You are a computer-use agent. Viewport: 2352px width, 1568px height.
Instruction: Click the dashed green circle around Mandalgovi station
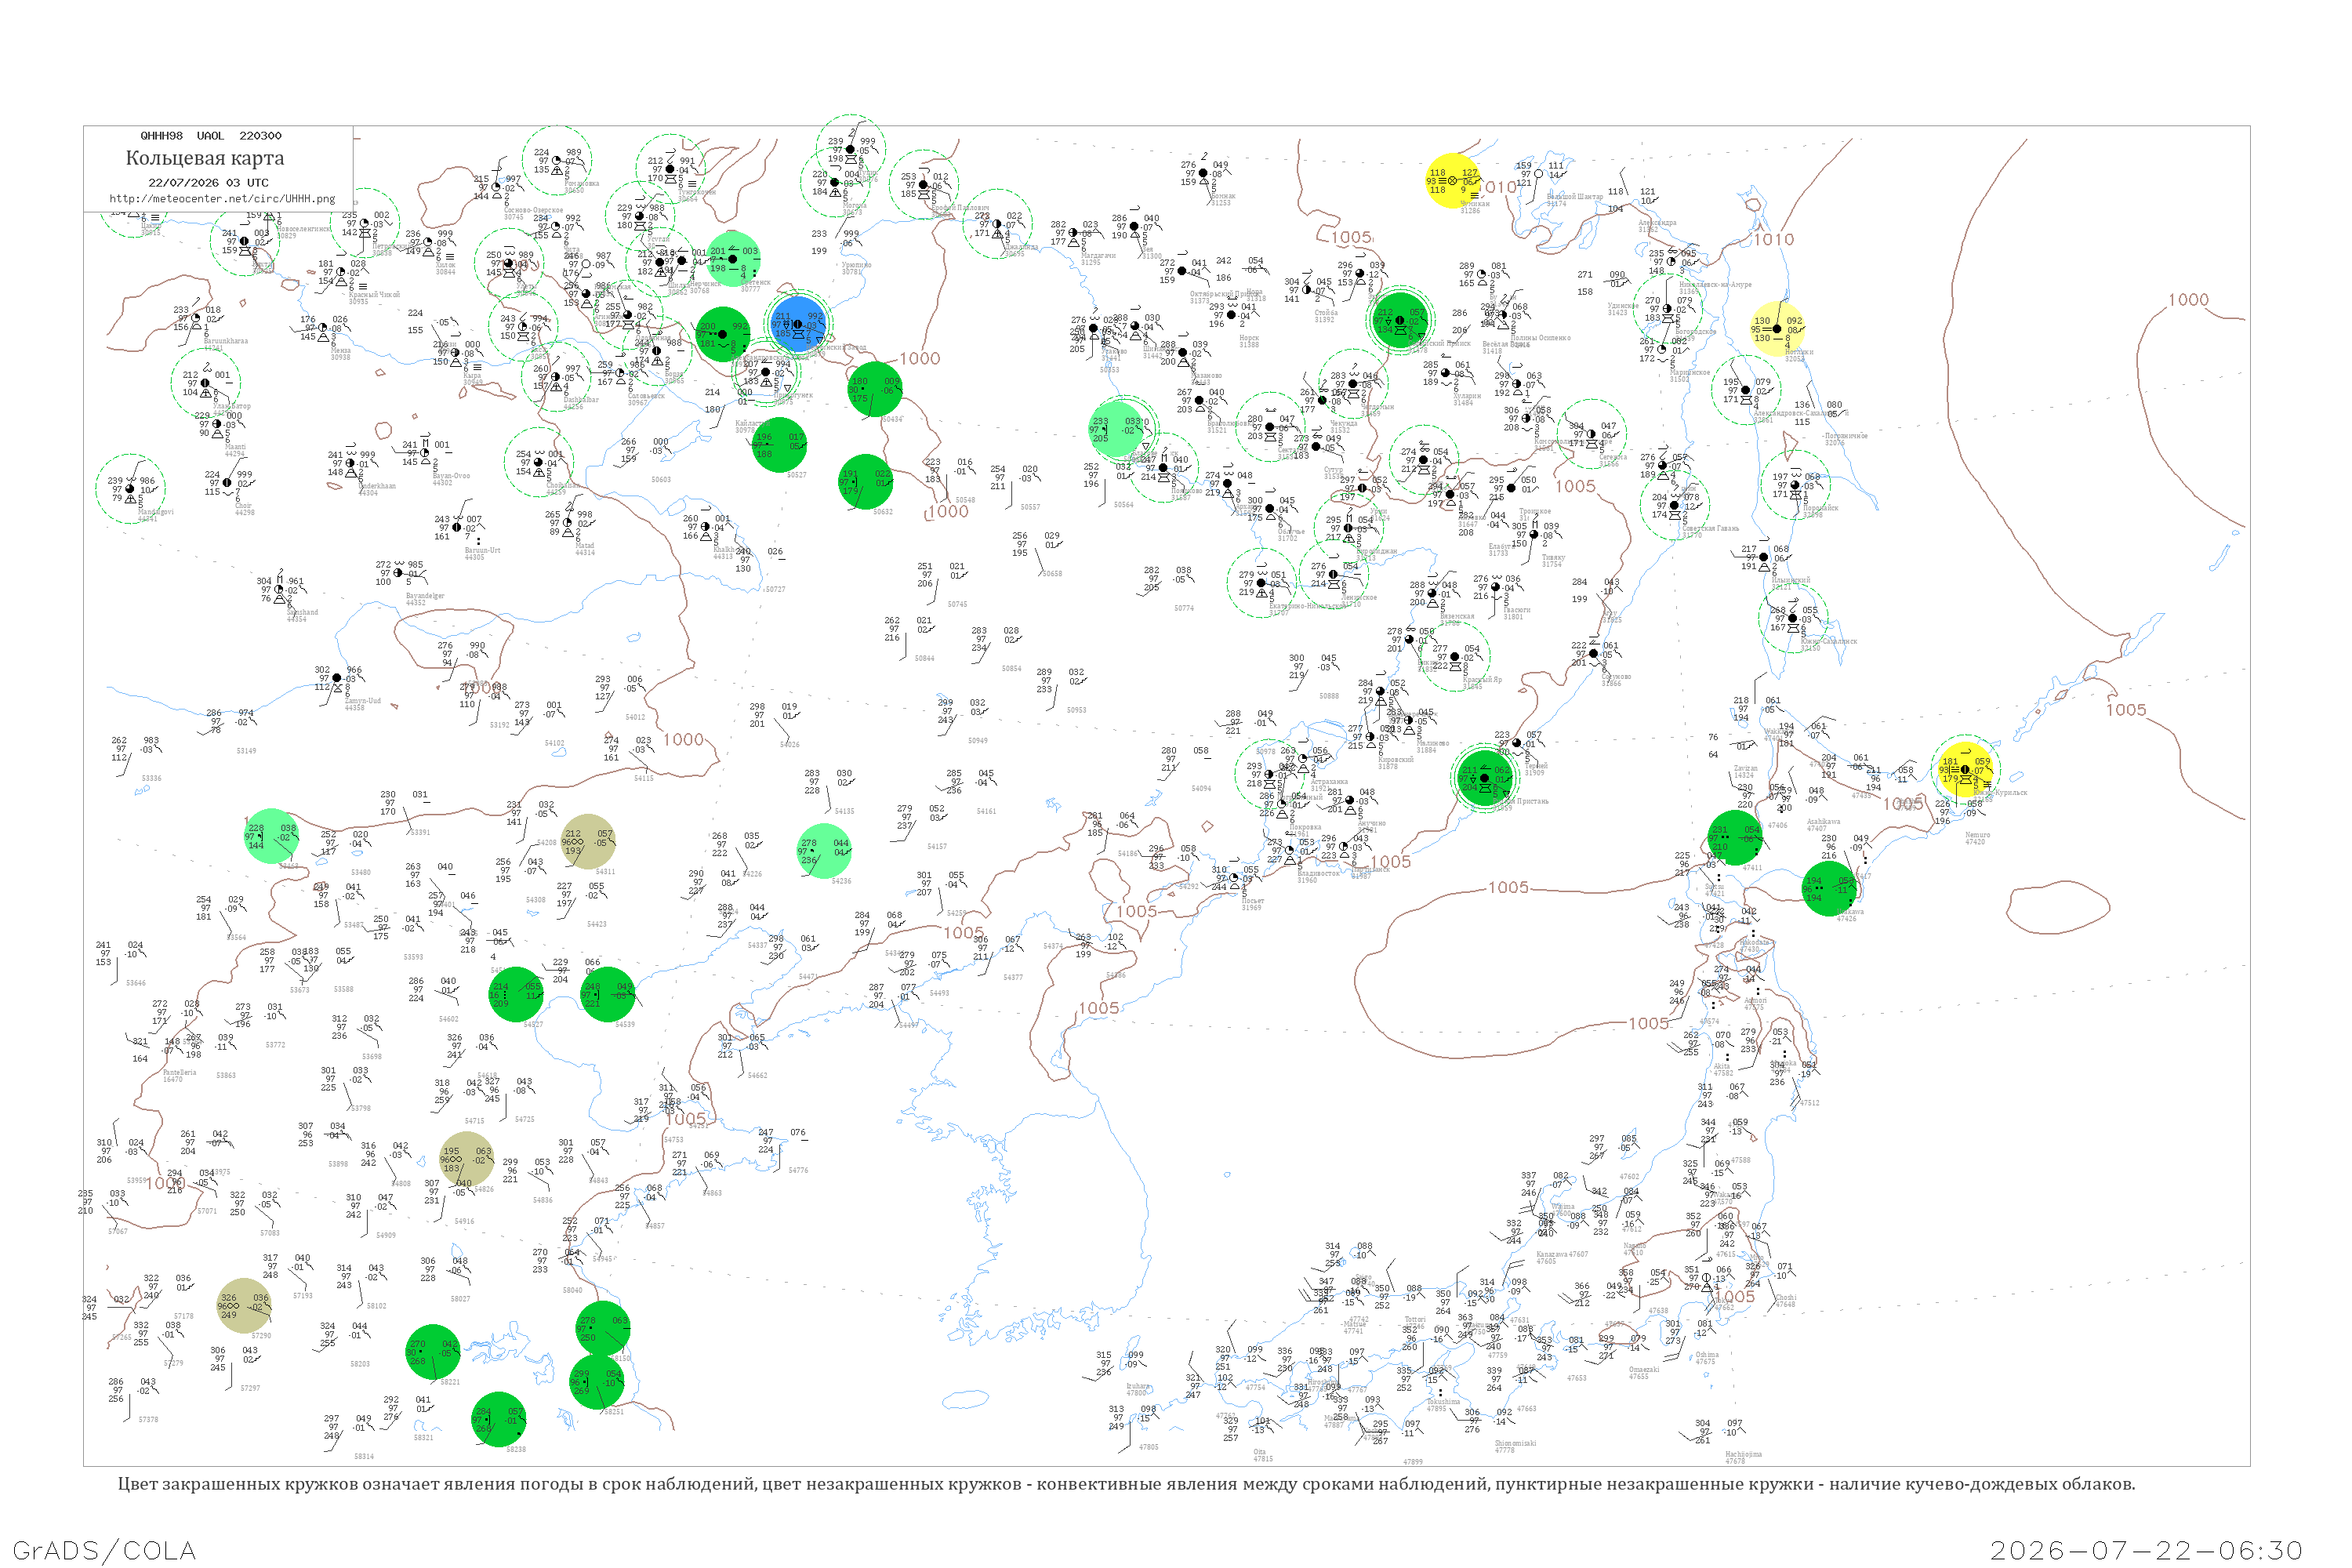click(130, 489)
